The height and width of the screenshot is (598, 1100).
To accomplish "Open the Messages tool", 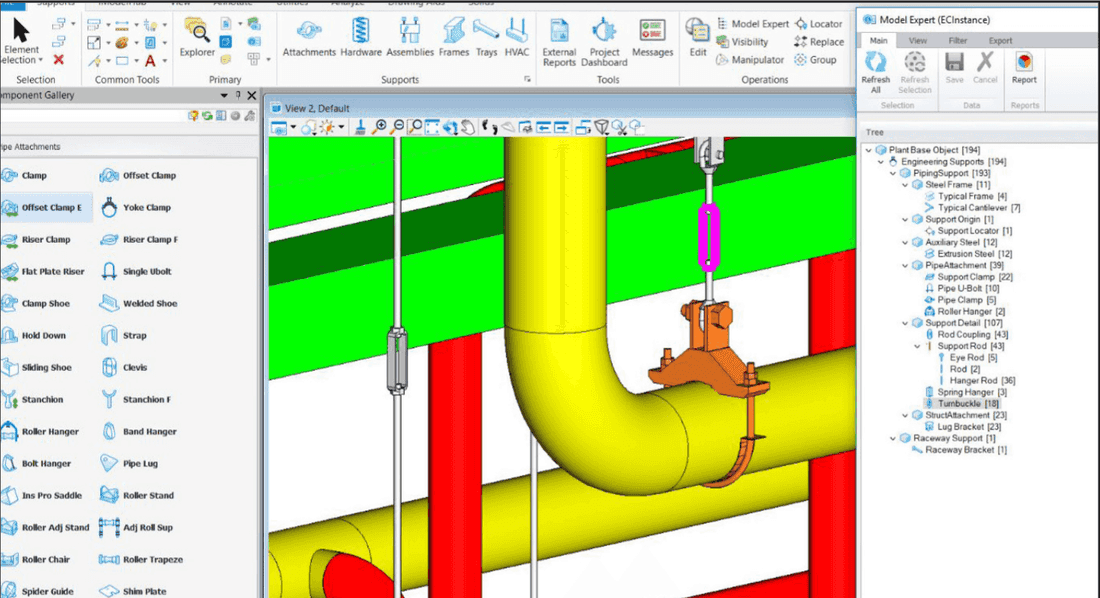I will click(652, 38).
